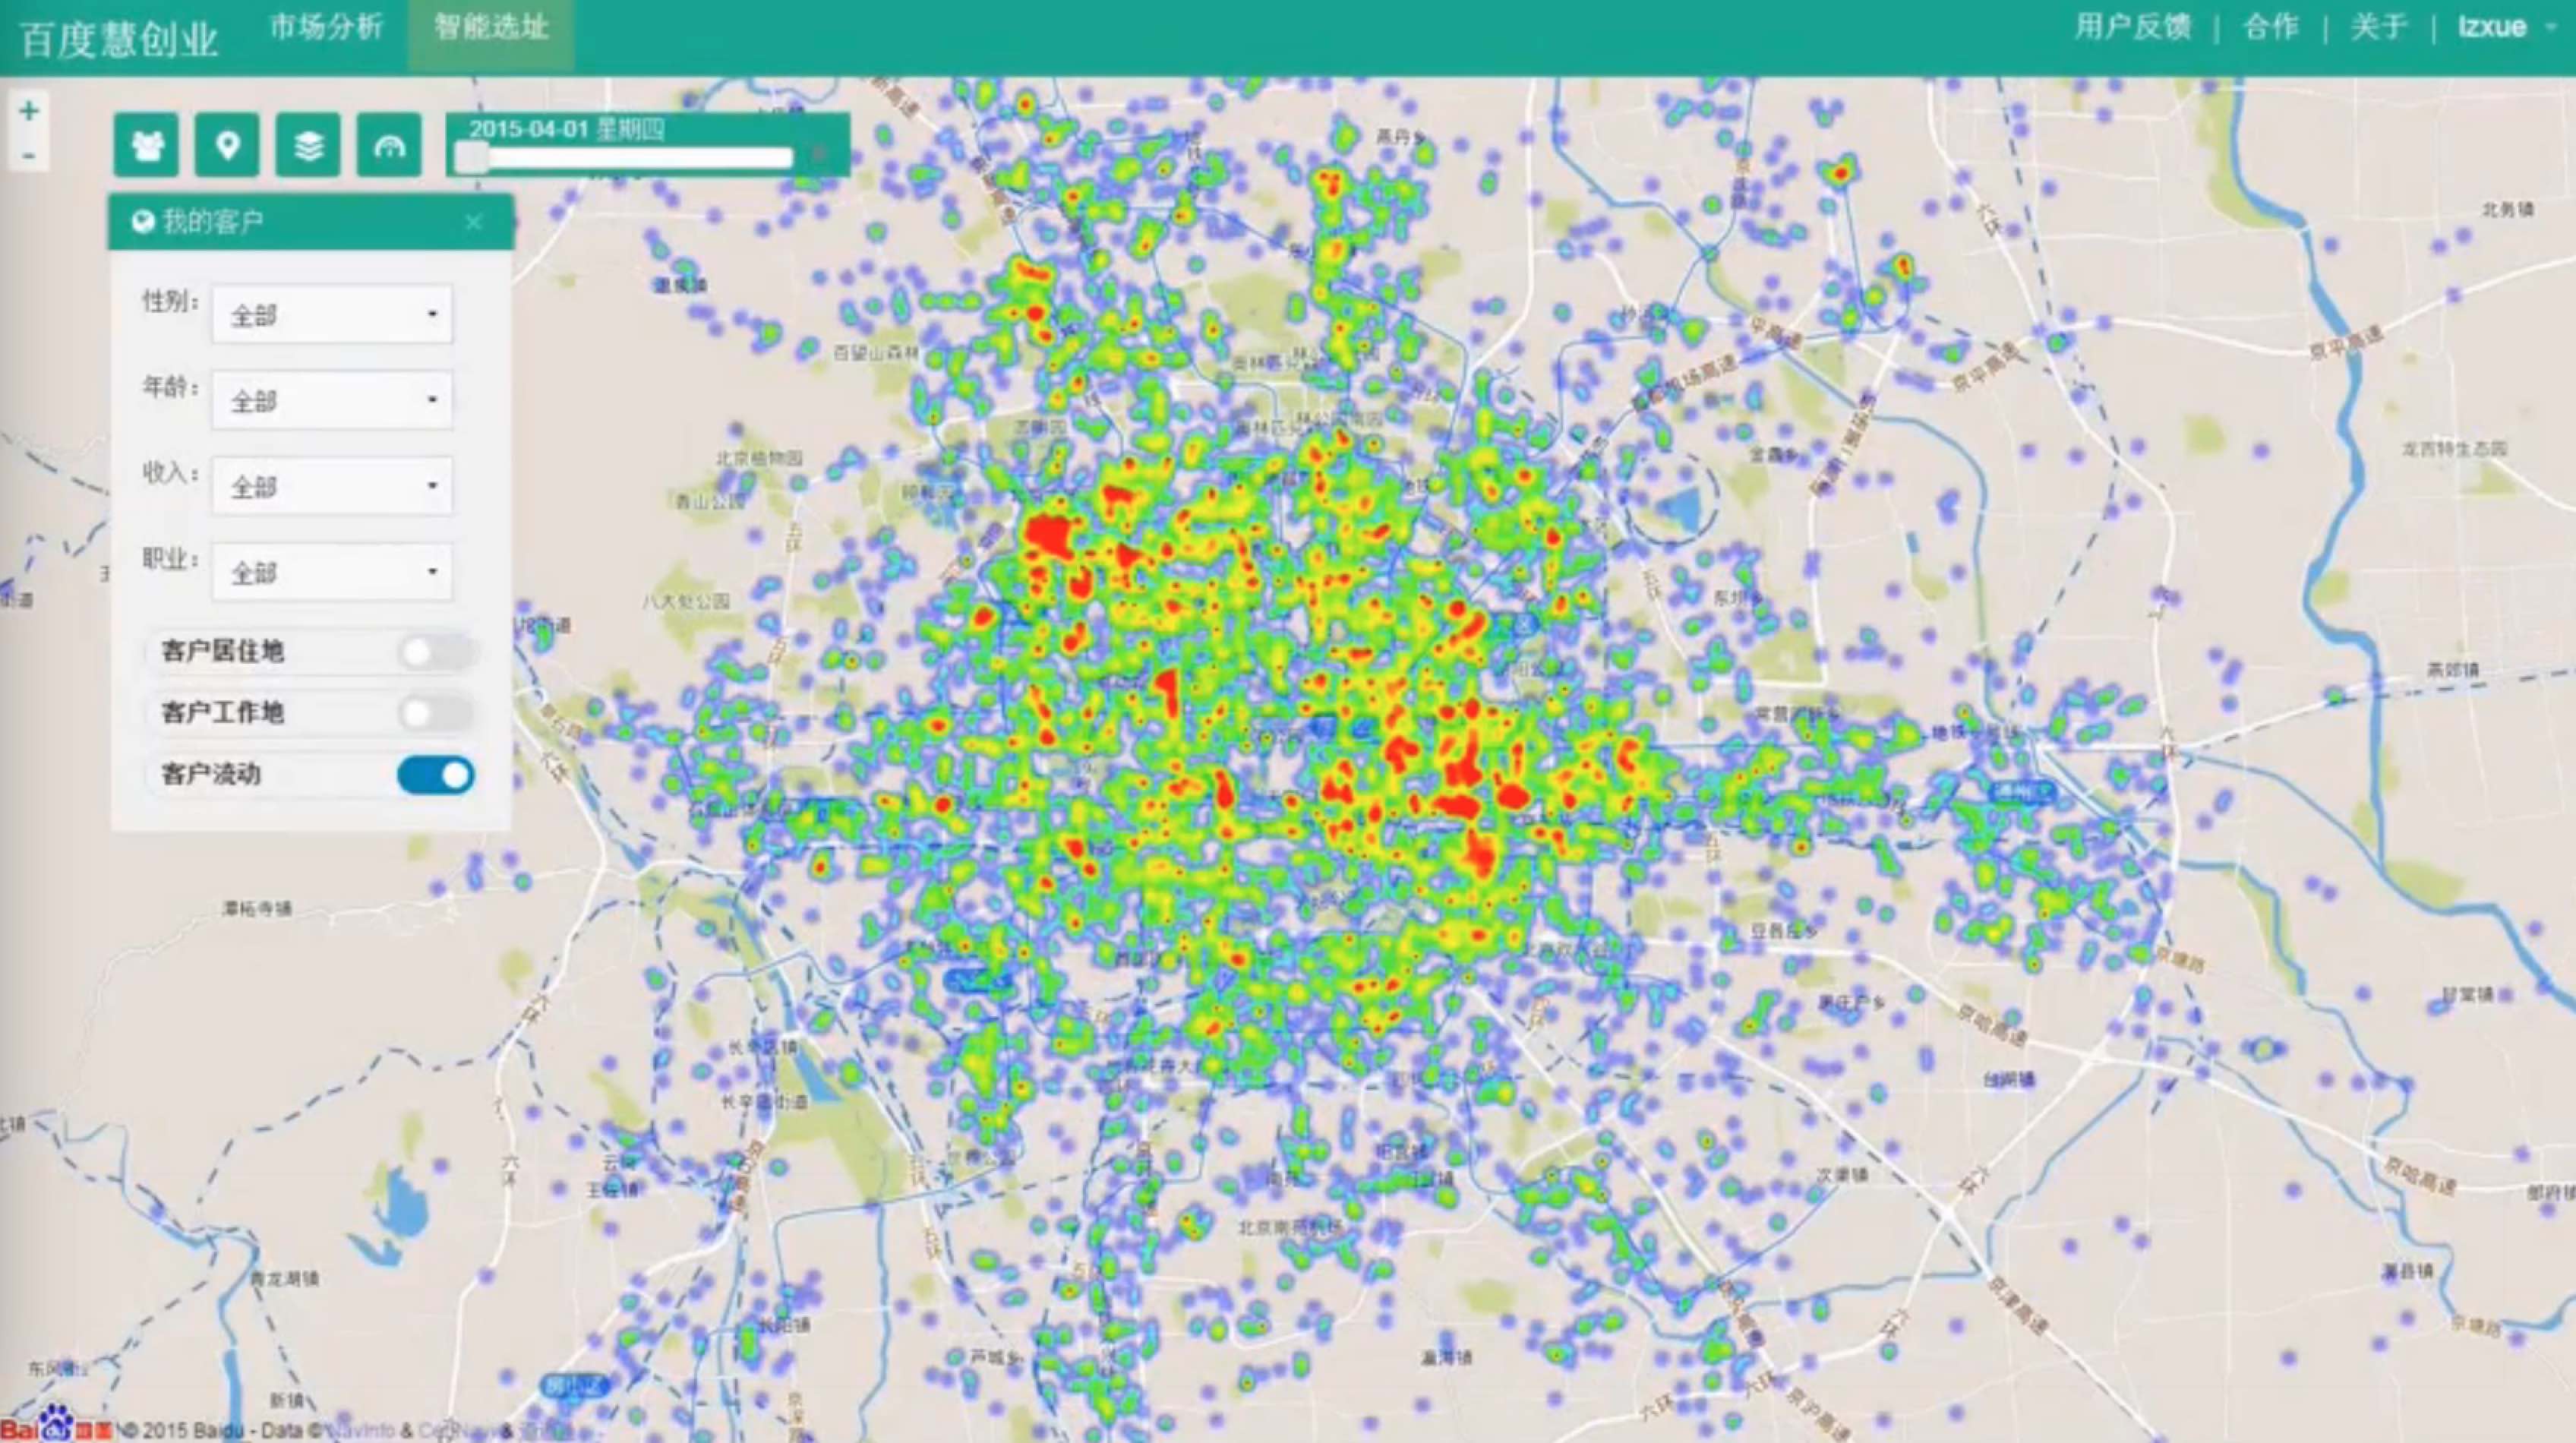
Task: Zoom out the map with minus icon
Action: click(29, 155)
